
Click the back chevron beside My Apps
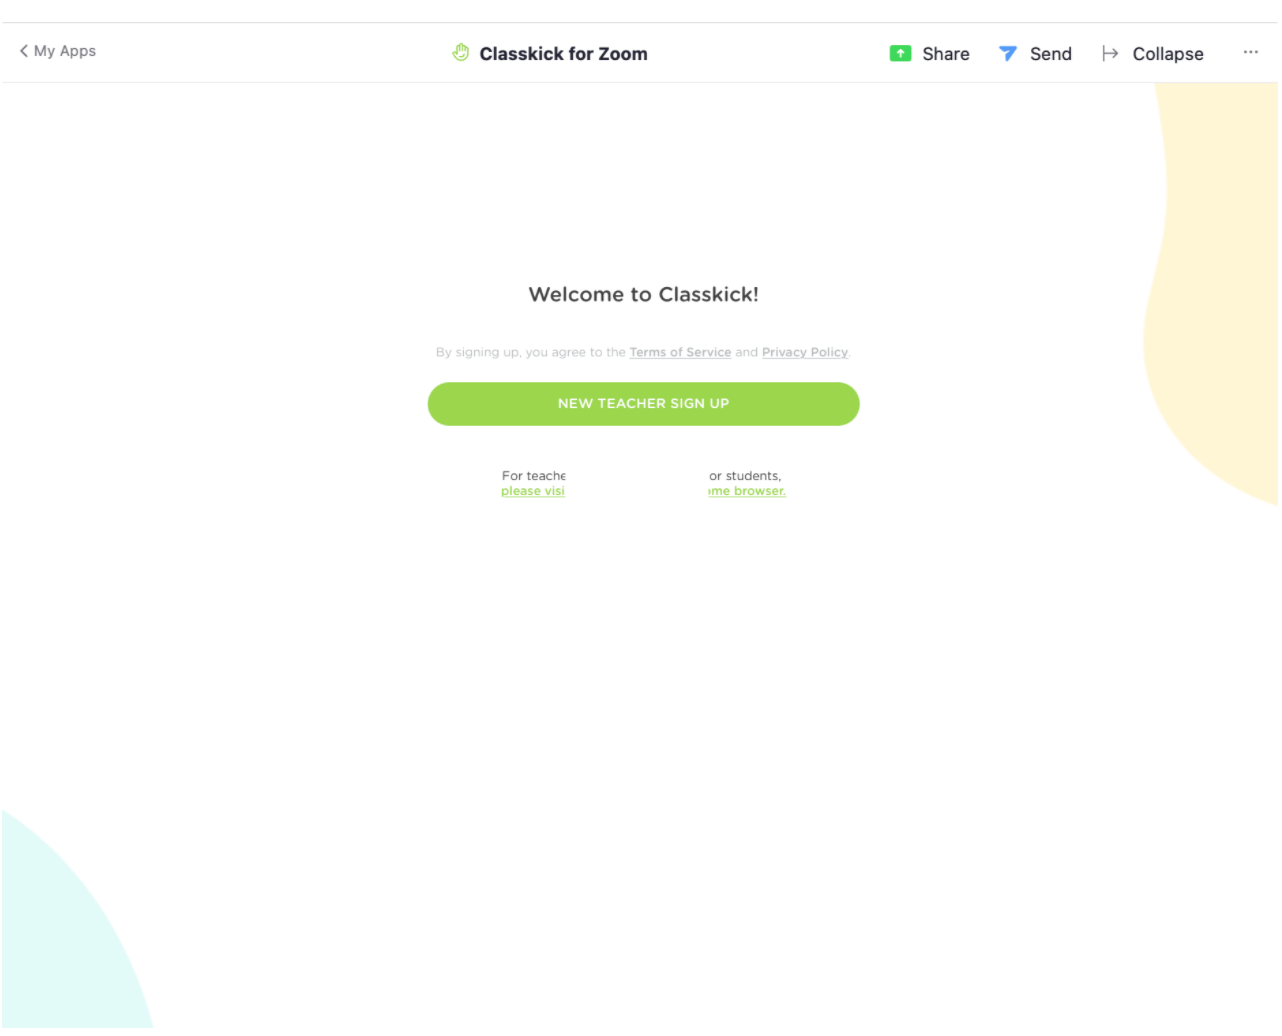(x=24, y=51)
